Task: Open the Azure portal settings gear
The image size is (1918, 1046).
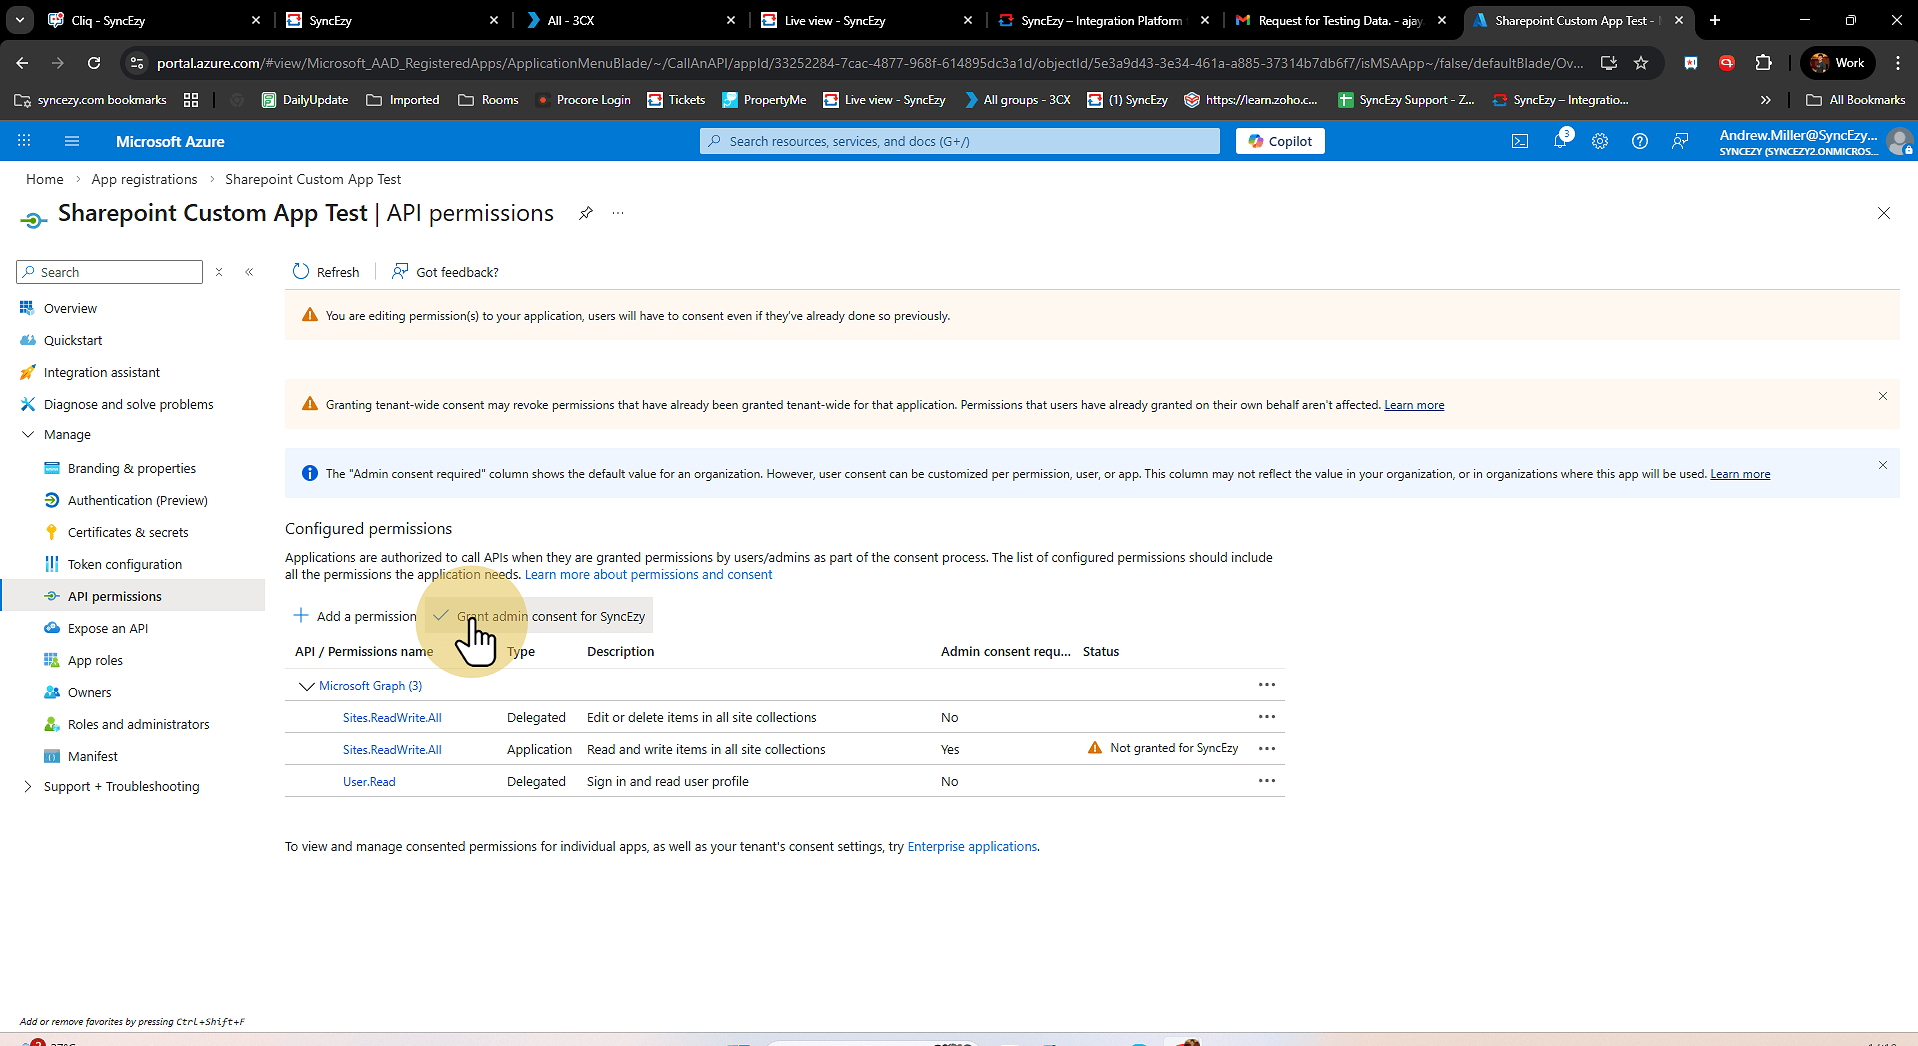Action: (x=1600, y=141)
